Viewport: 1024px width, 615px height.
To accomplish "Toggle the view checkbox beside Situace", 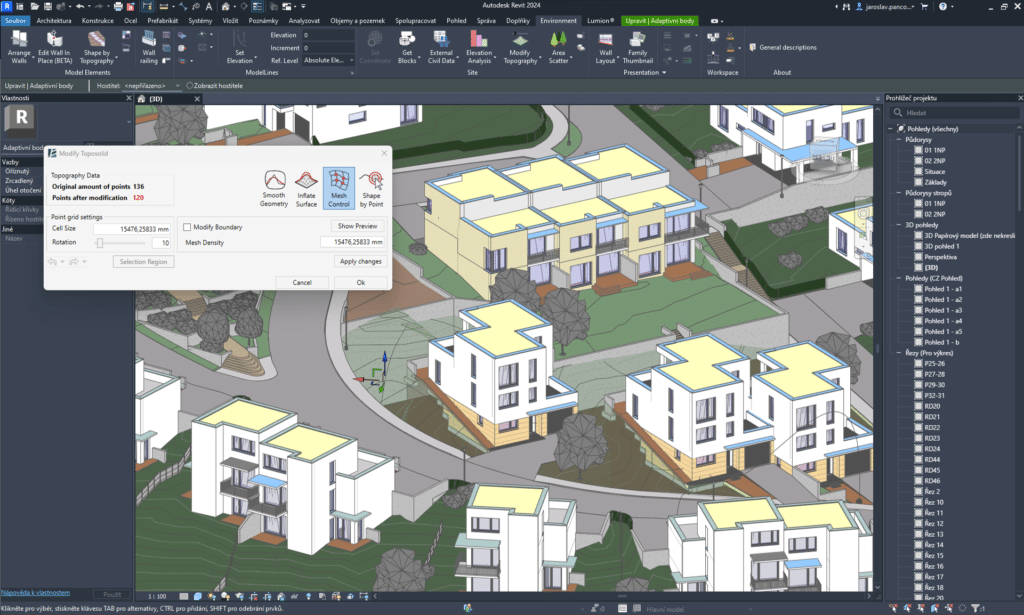I will pyautogui.click(x=918, y=172).
